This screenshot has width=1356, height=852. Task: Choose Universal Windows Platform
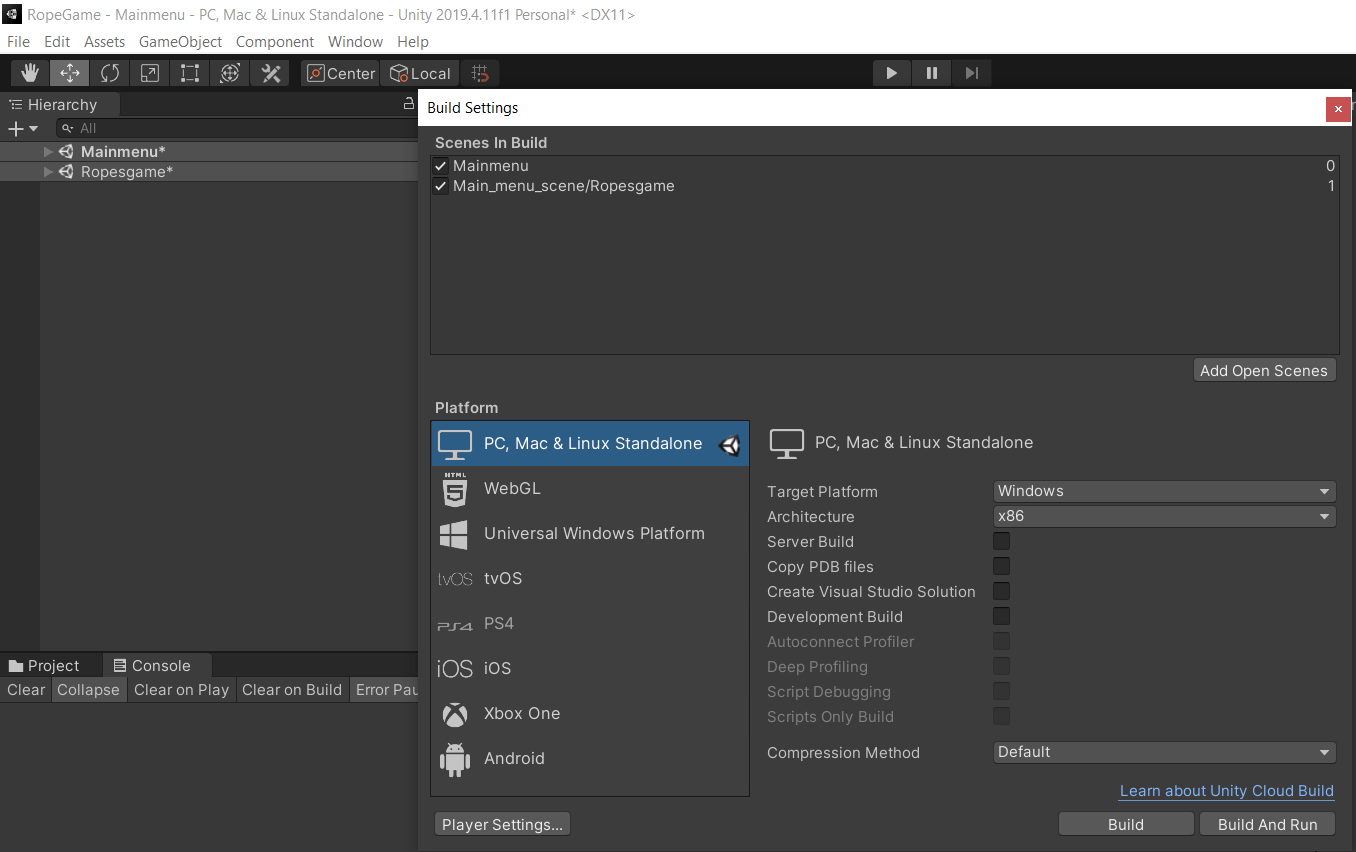click(590, 534)
